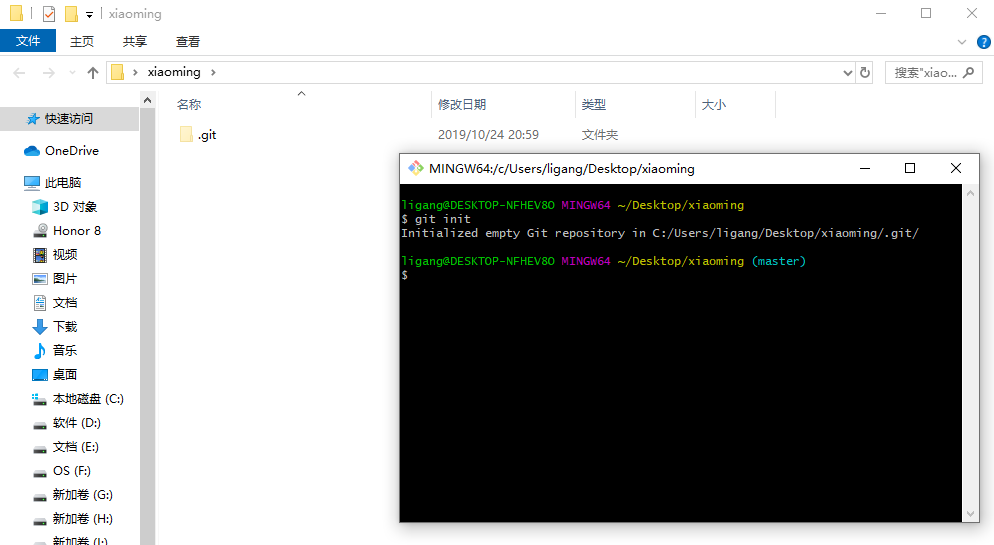
Task: Sort files by 名称 column
Action: click(189, 105)
